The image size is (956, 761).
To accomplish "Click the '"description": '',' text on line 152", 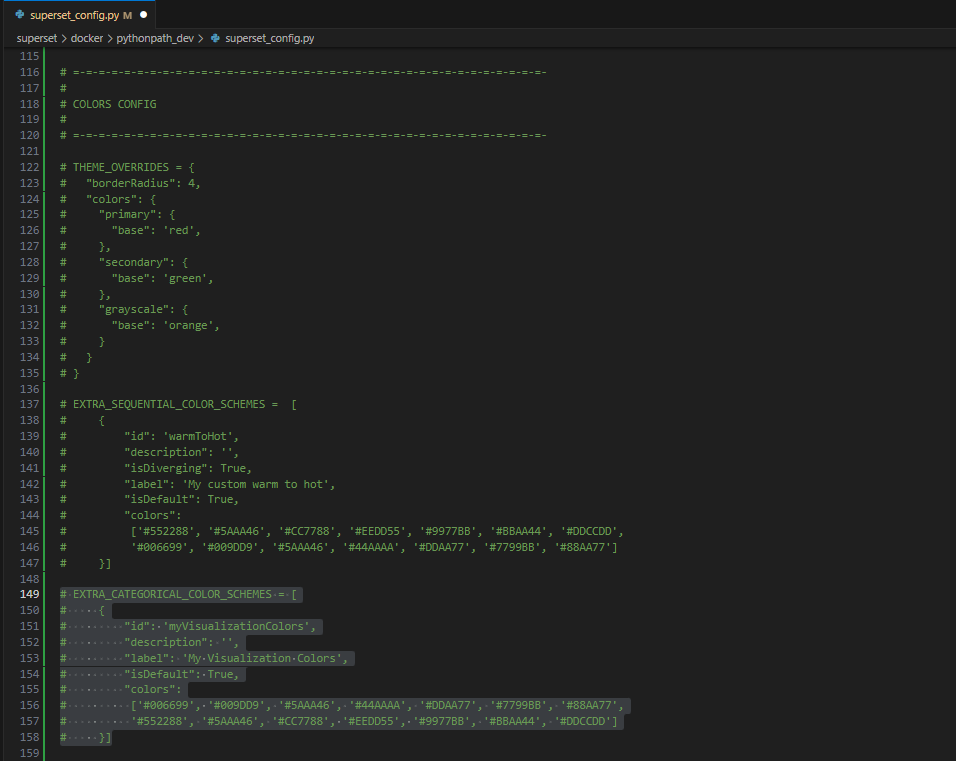I will click(x=182, y=642).
